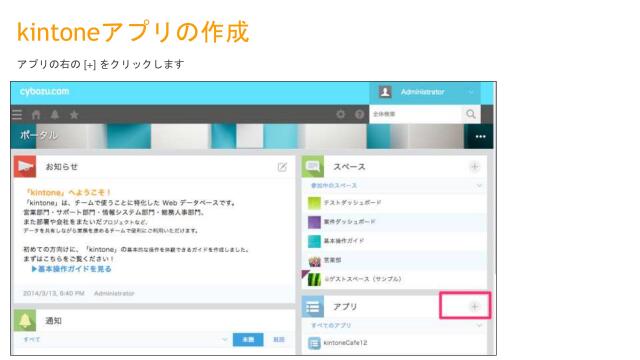Click the teal 基本操作ガイド thumbnail
The image size is (640, 360).
point(314,241)
